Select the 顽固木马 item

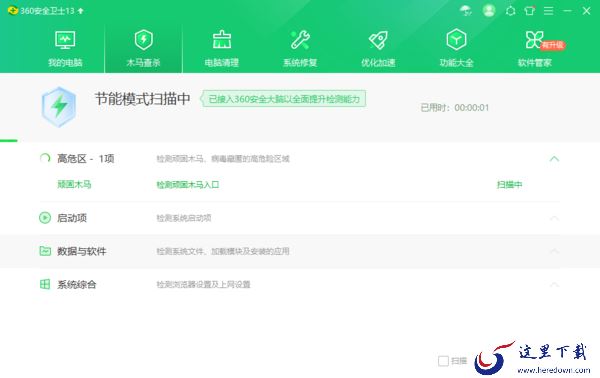(x=74, y=184)
